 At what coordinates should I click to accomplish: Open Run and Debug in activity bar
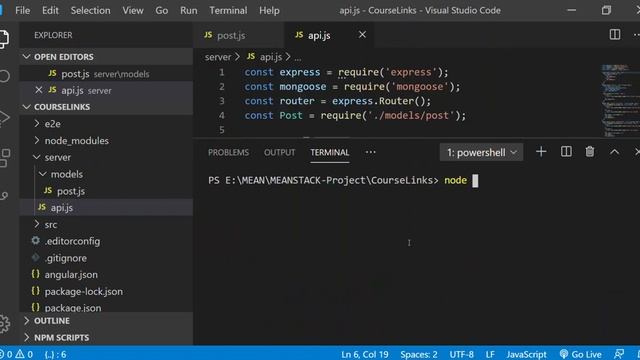[4, 118]
